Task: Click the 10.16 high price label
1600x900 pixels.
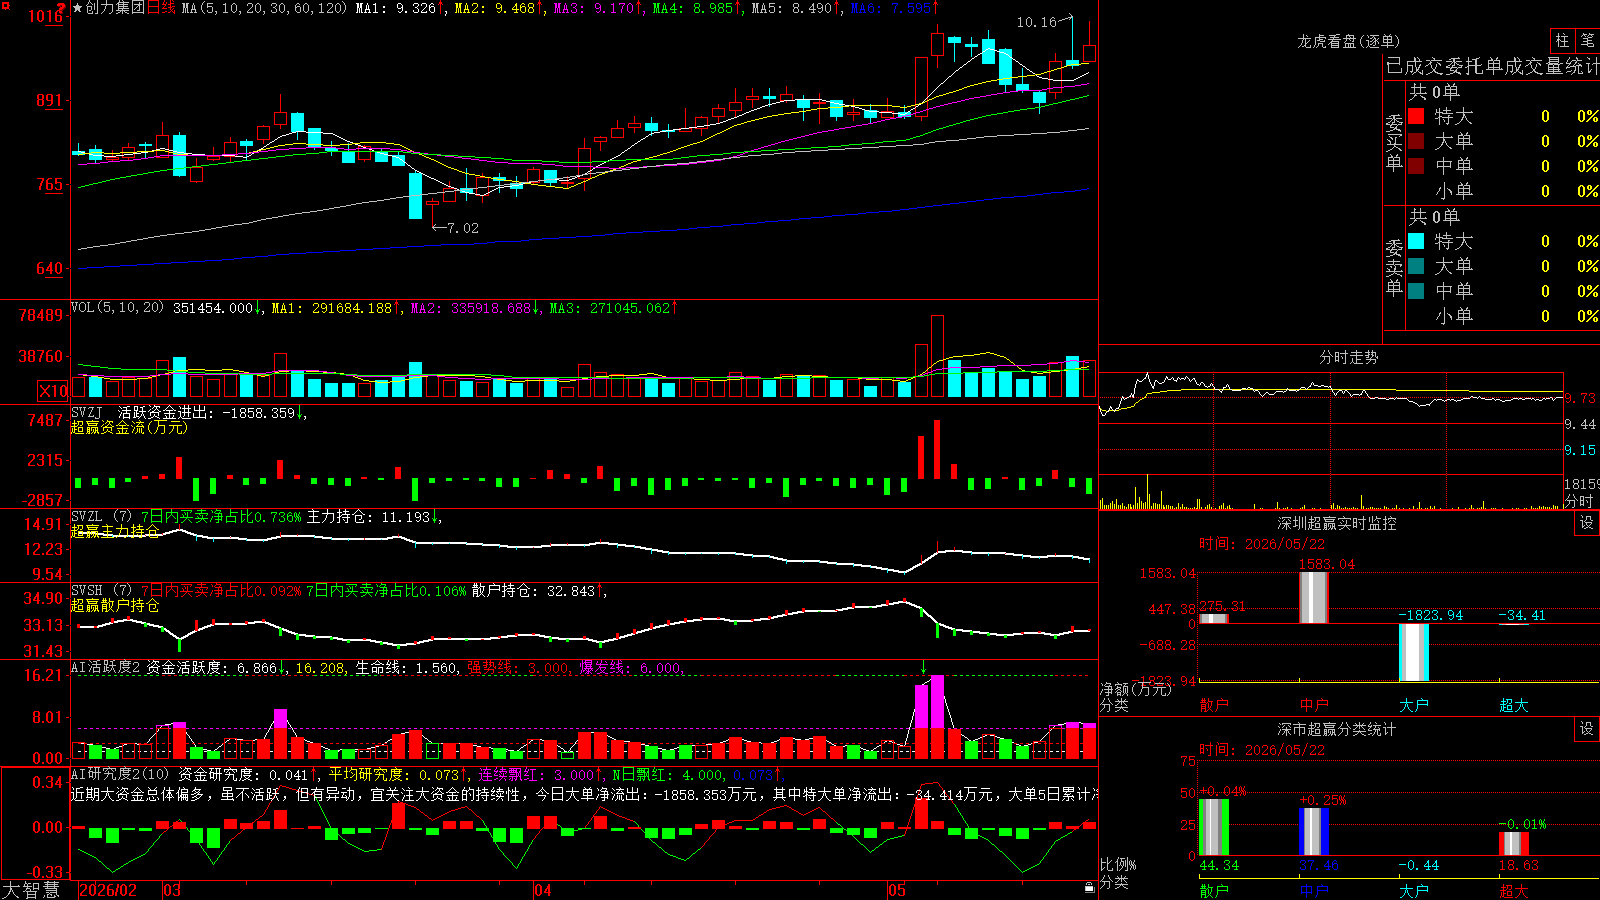Action: pos(1036,22)
